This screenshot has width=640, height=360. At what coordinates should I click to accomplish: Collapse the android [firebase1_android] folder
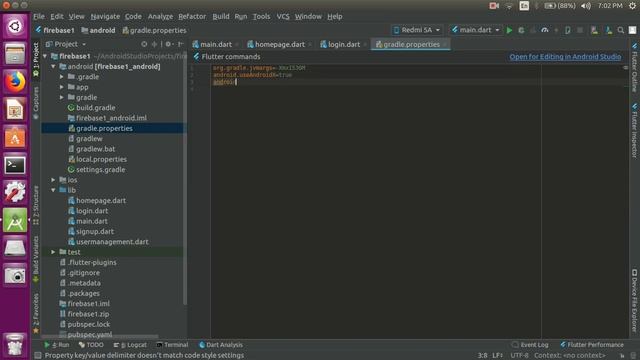pos(53,66)
